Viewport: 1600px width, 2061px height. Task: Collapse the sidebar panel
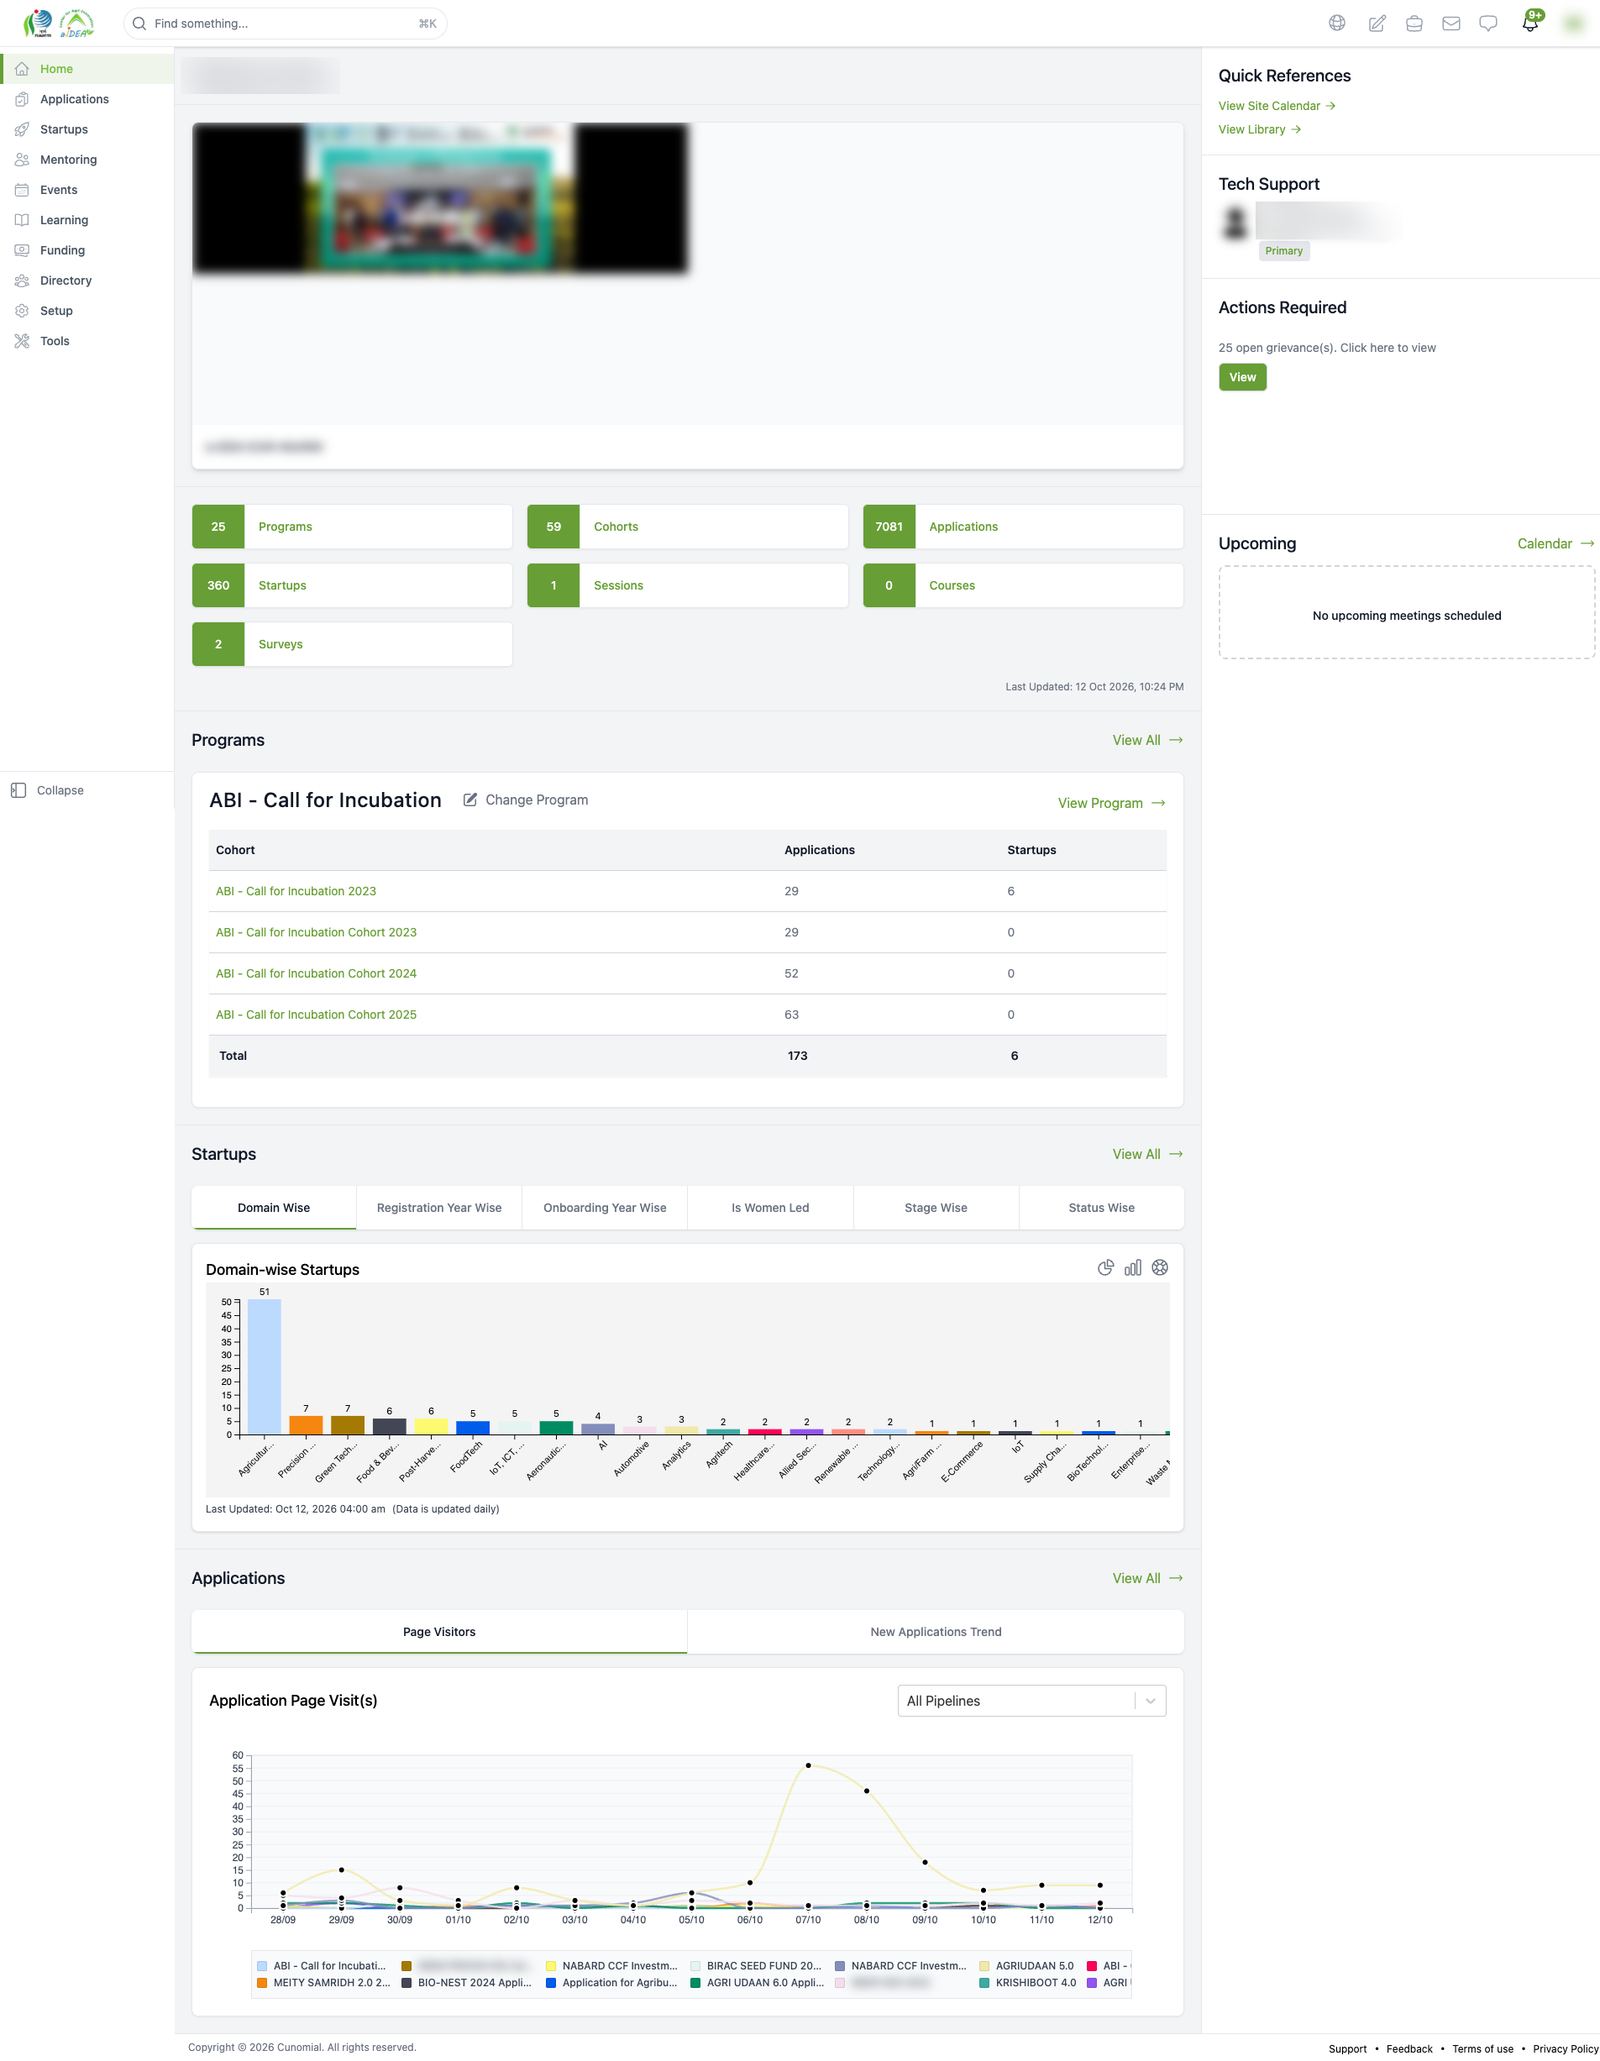tap(47, 790)
